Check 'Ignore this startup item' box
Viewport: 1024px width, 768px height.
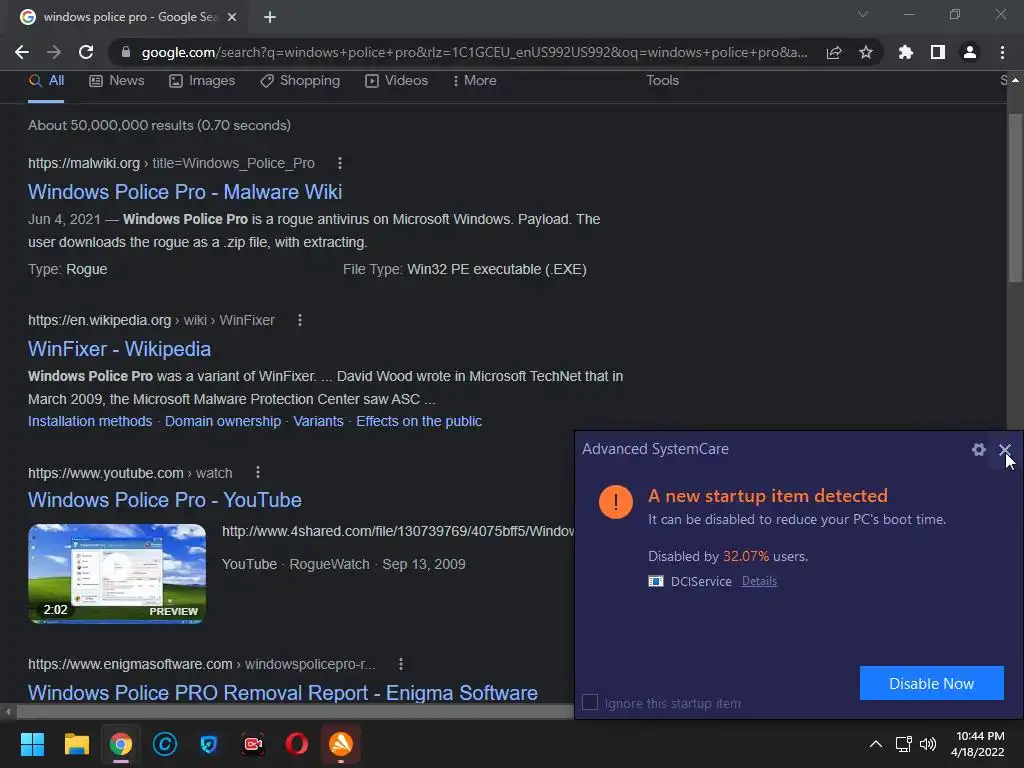tap(590, 702)
